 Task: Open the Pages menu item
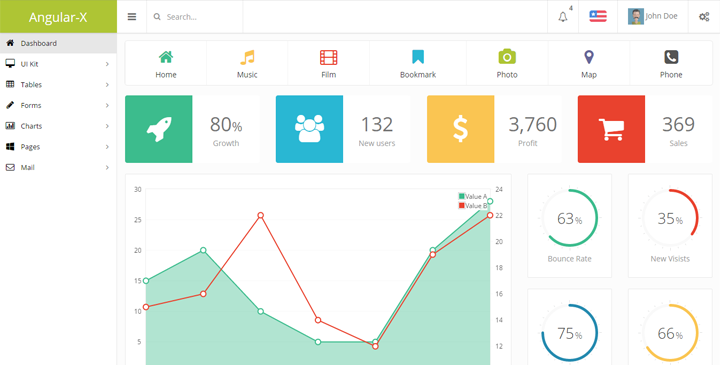pos(58,146)
